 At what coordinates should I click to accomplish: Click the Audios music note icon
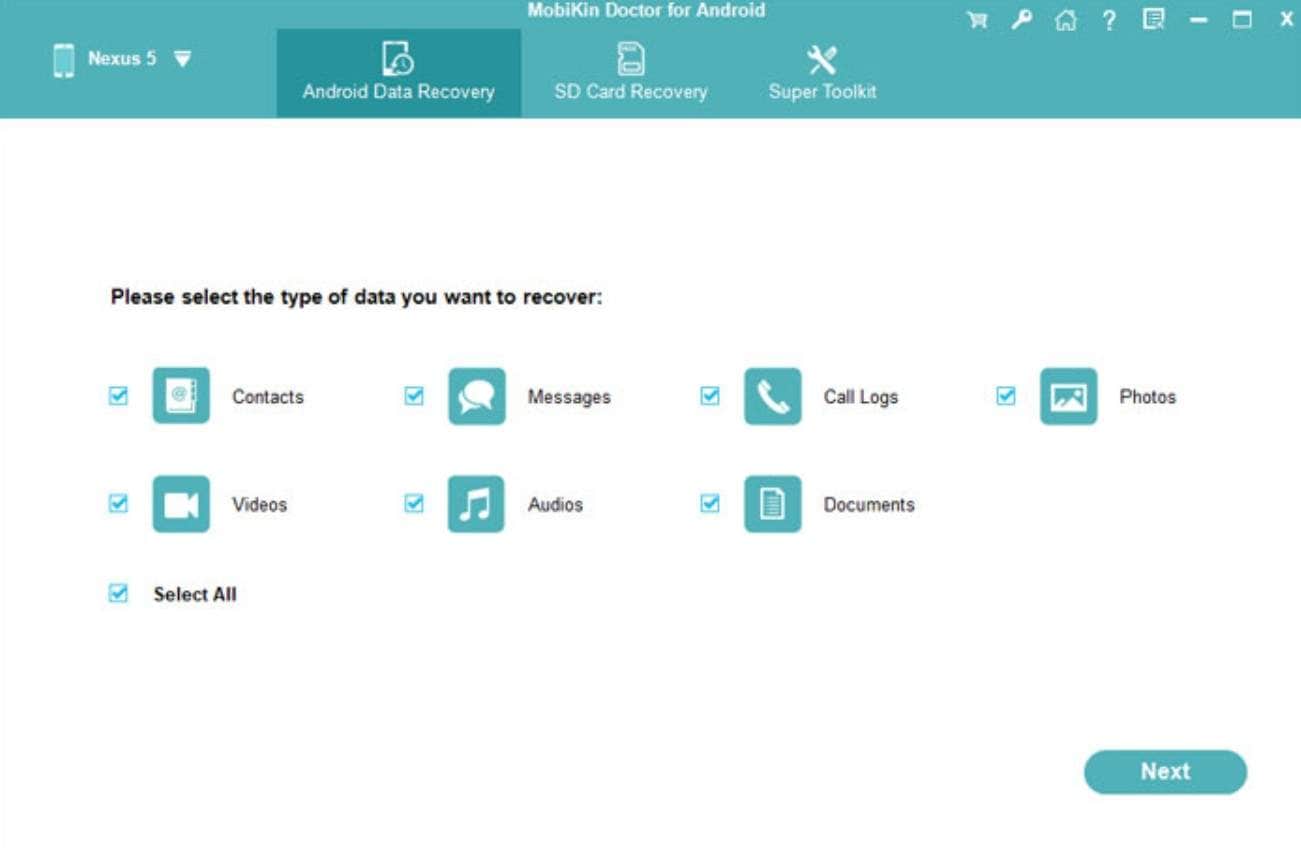[477, 504]
